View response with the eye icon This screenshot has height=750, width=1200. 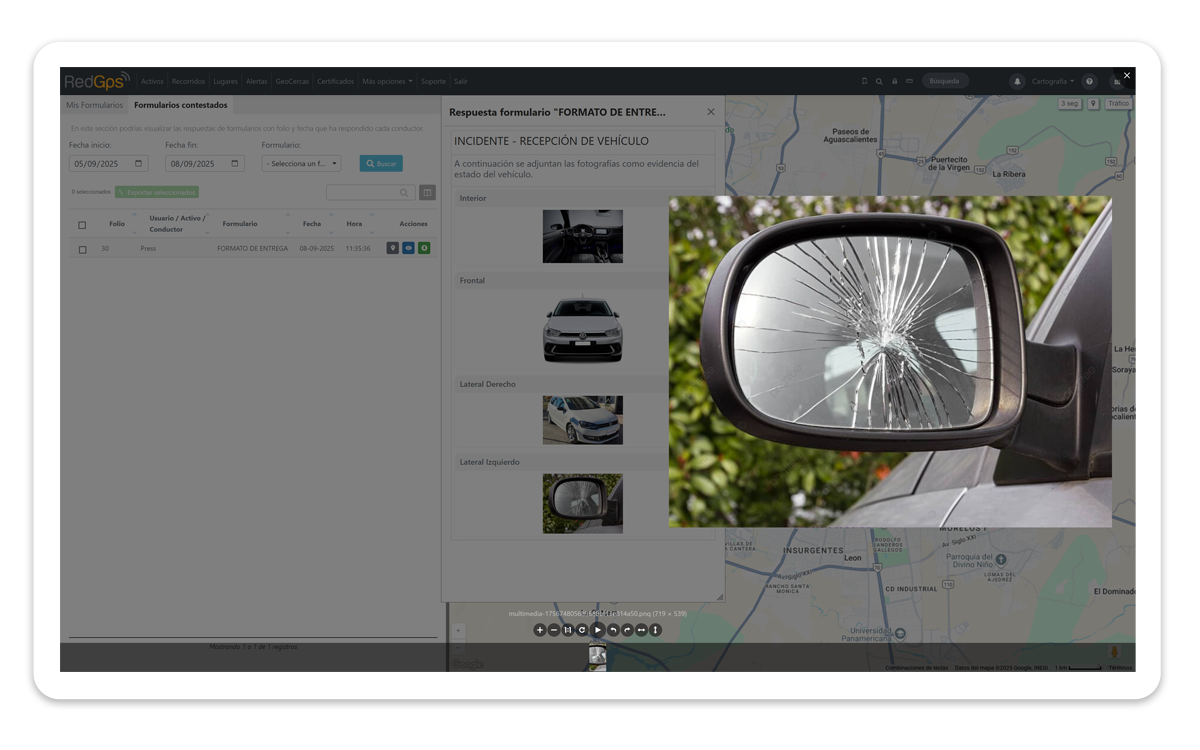click(x=408, y=248)
